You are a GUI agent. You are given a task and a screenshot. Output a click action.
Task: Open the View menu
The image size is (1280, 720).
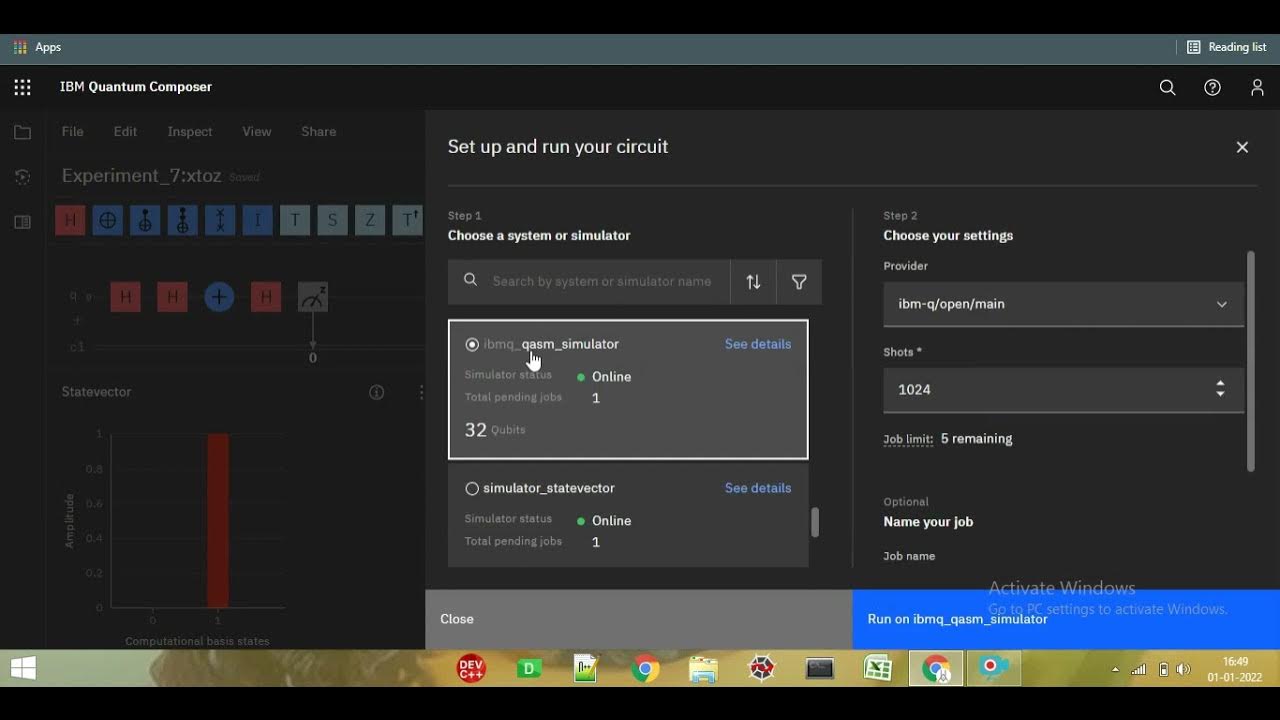257,132
